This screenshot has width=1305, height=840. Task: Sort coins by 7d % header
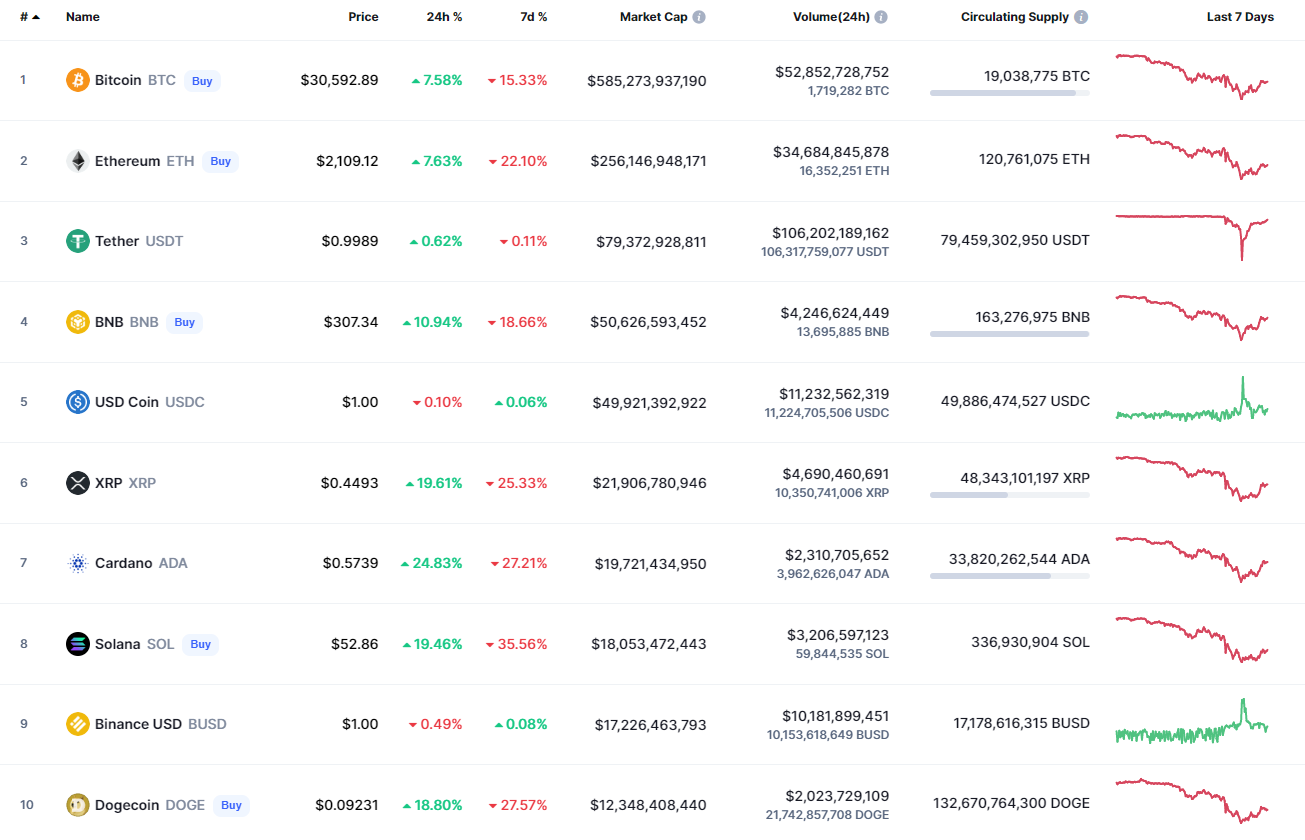click(x=533, y=17)
